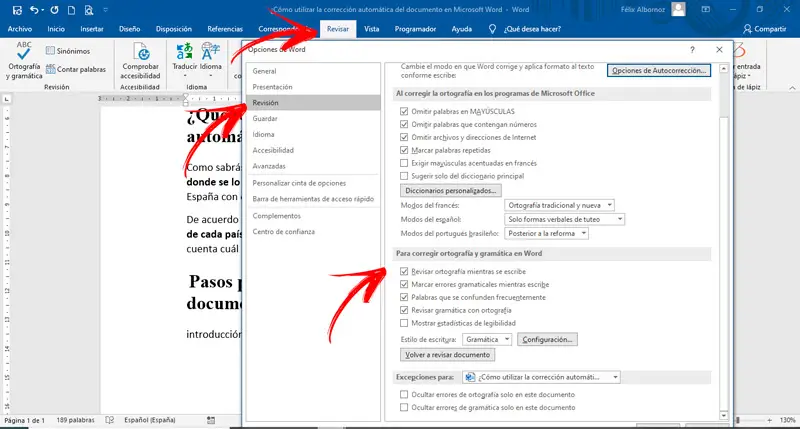Open Estilo de escritura Gramática dropdown
Image resolution: width=800 pixels, height=429 pixels.
click(x=487, y=339)
